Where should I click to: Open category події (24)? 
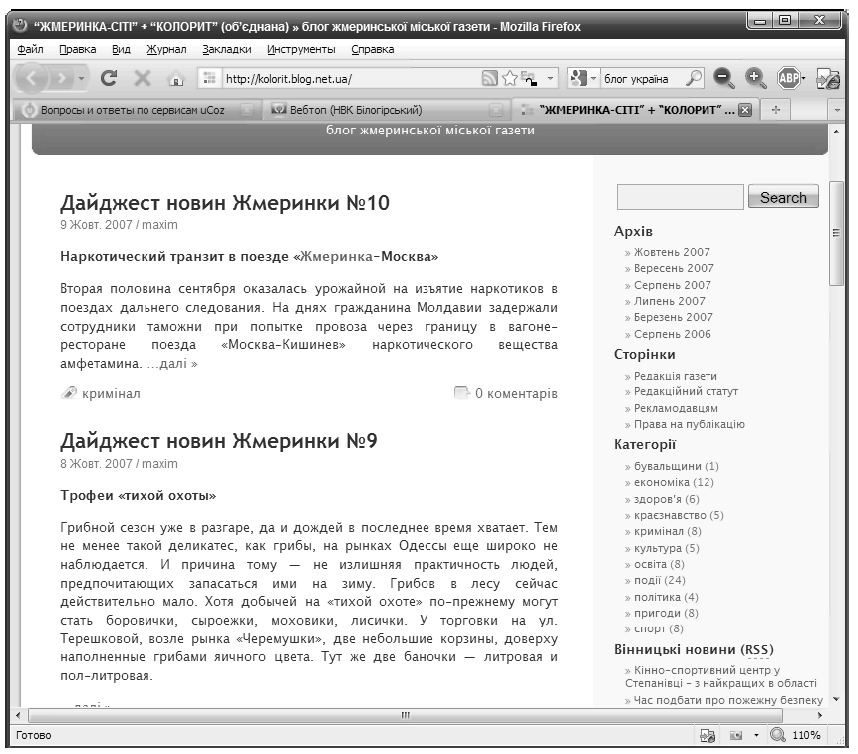tap(659, 580)
